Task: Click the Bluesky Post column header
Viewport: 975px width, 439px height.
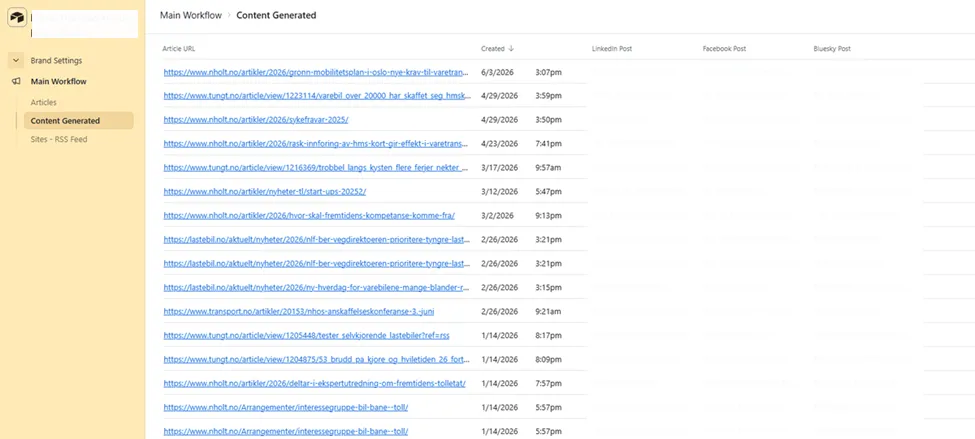Action: point(832,49)
